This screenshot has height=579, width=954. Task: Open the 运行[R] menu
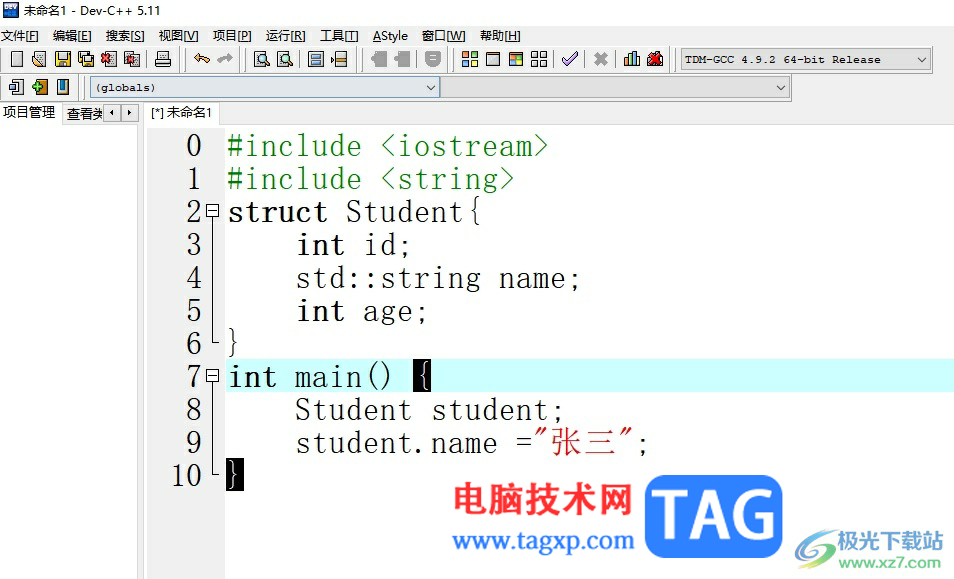pos(285,36)
